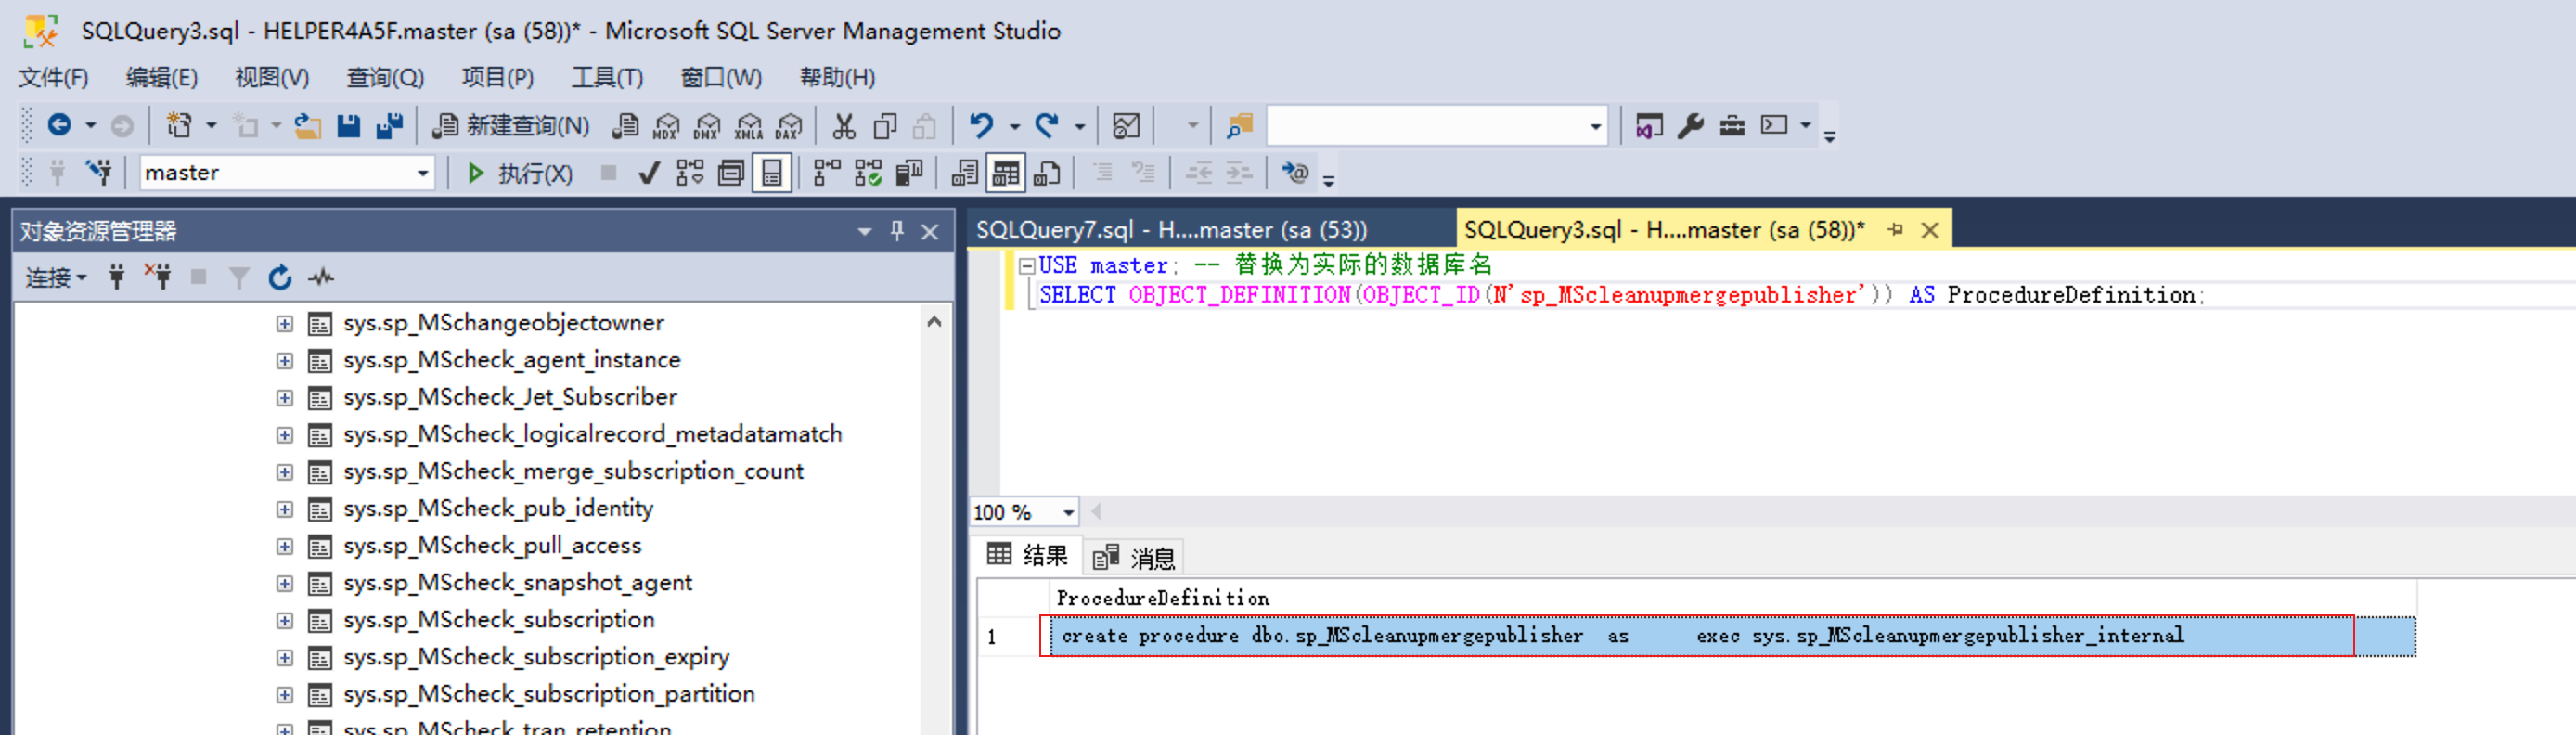Image resolution: width=2576 pixels, height=735 pixels.
Task: Click the Object Explorer scrollbar up arrow
Action: pyautogui.click(x=934, y=322)
